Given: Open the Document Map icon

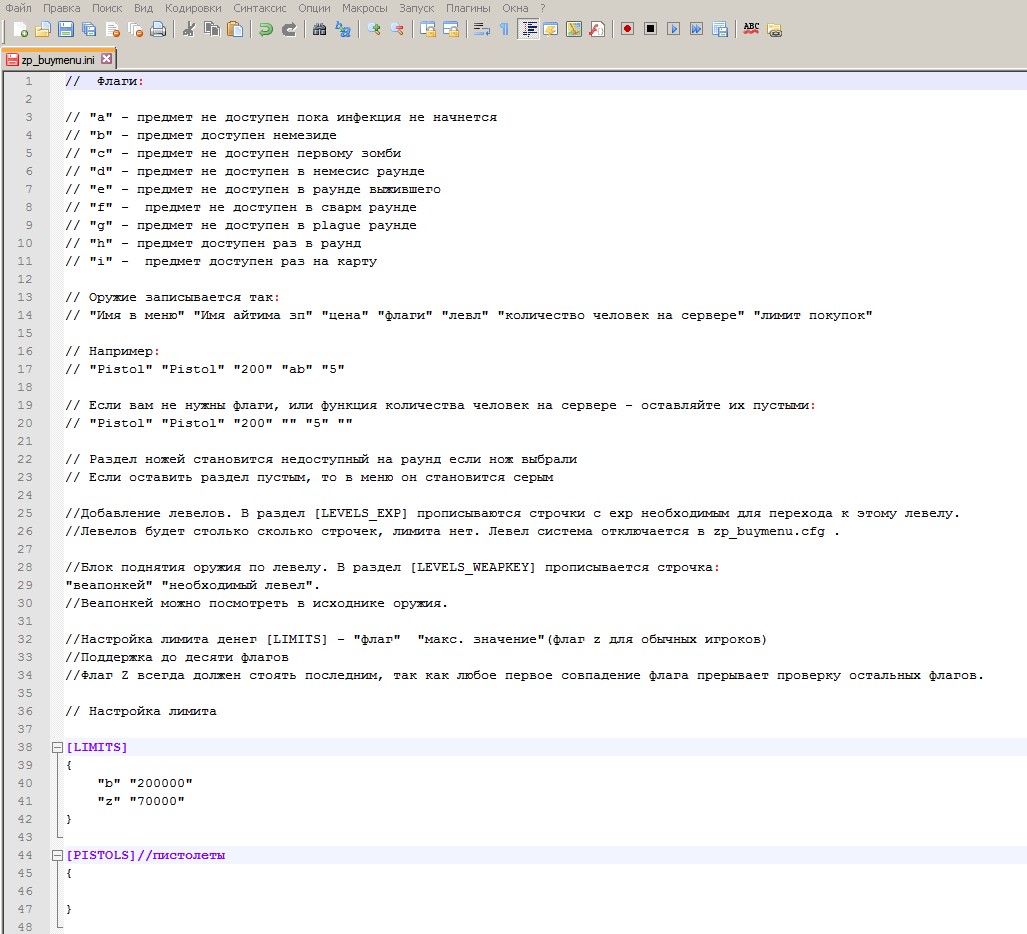Looking at the screenshot, I should point(574,29).
